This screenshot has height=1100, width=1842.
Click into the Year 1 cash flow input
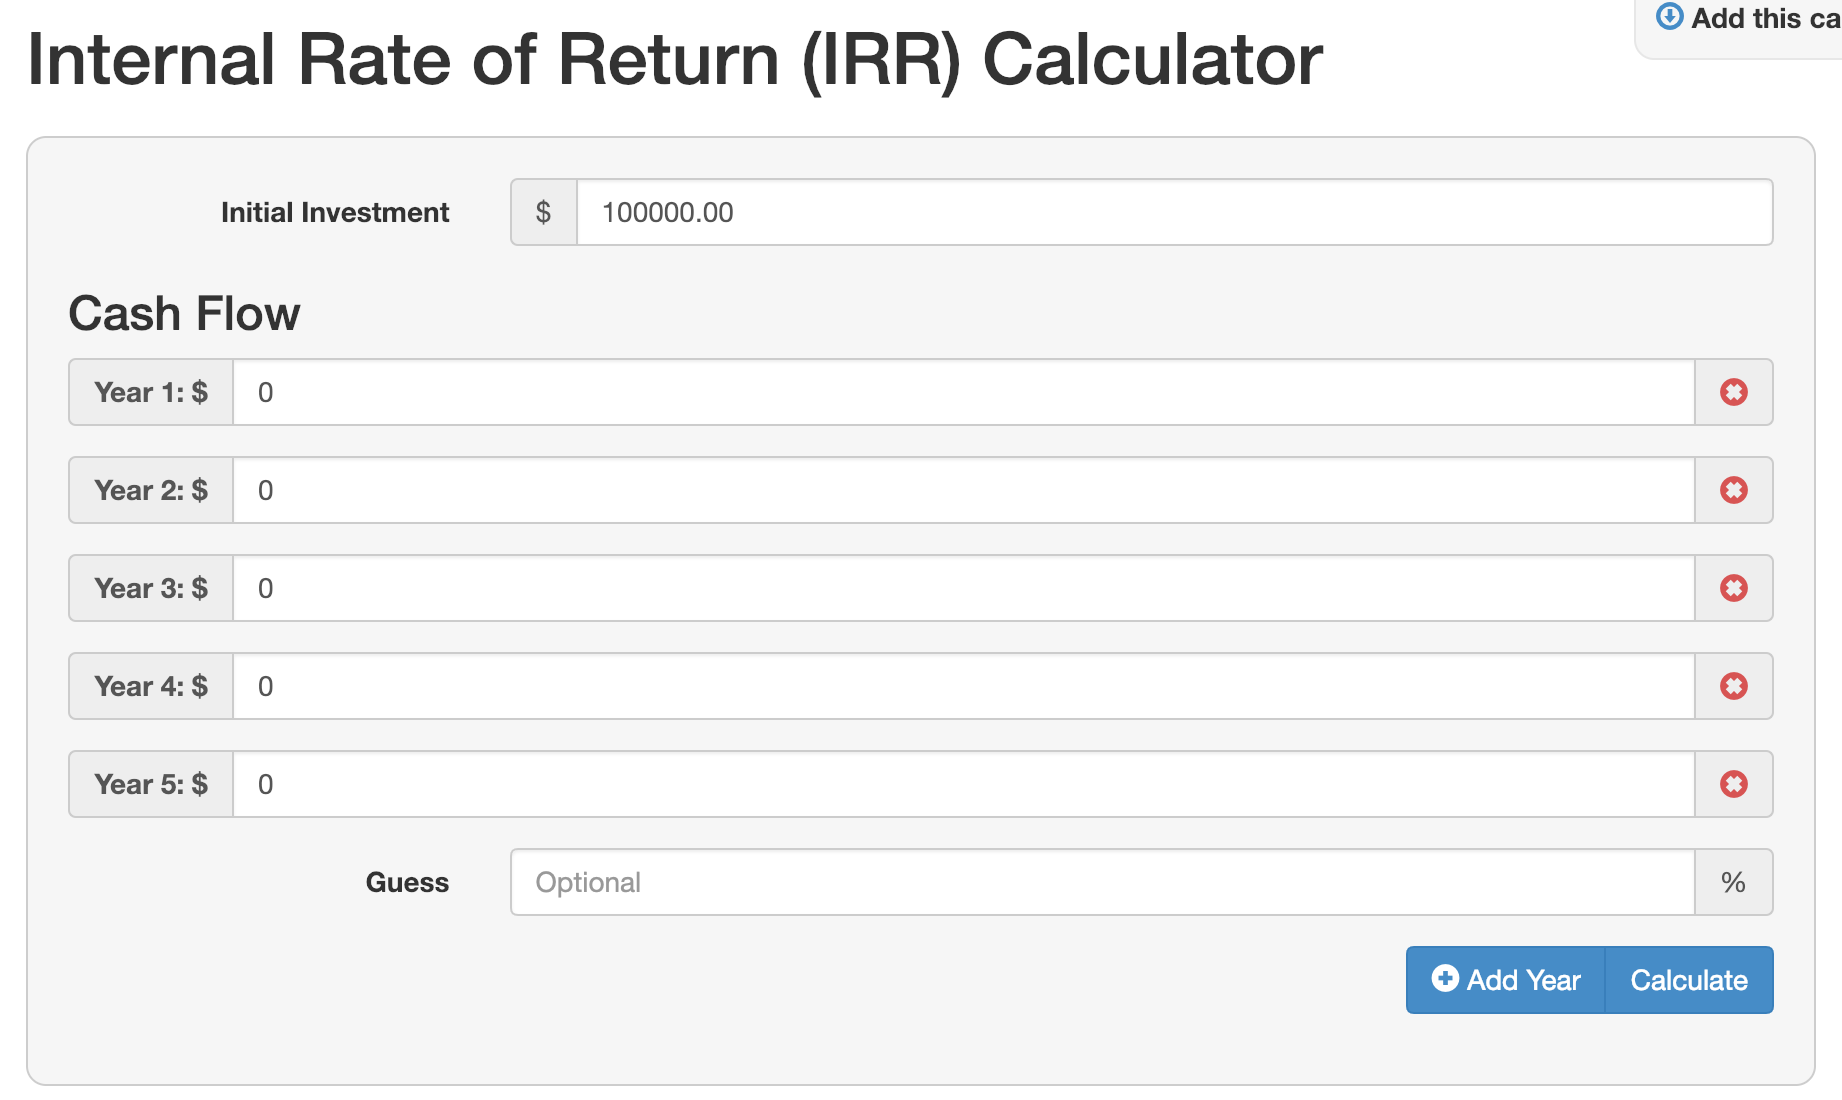(x=963, y=392)
